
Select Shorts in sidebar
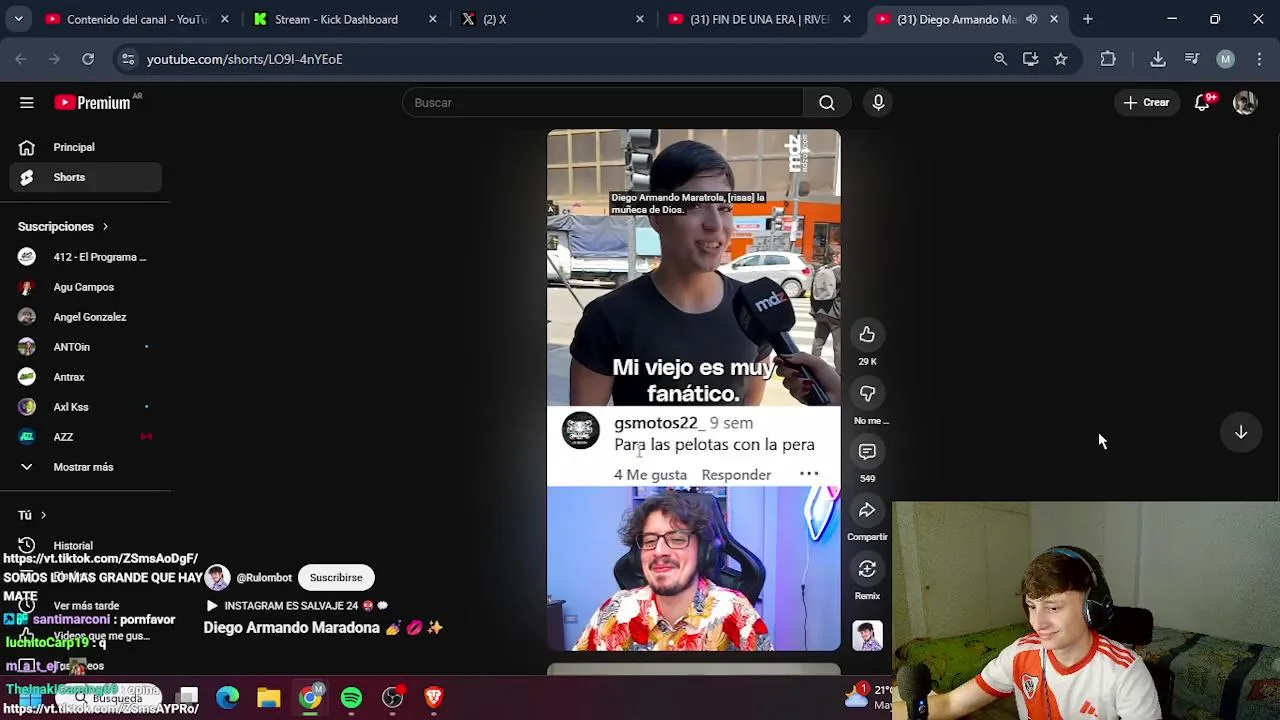click(86, 177)
